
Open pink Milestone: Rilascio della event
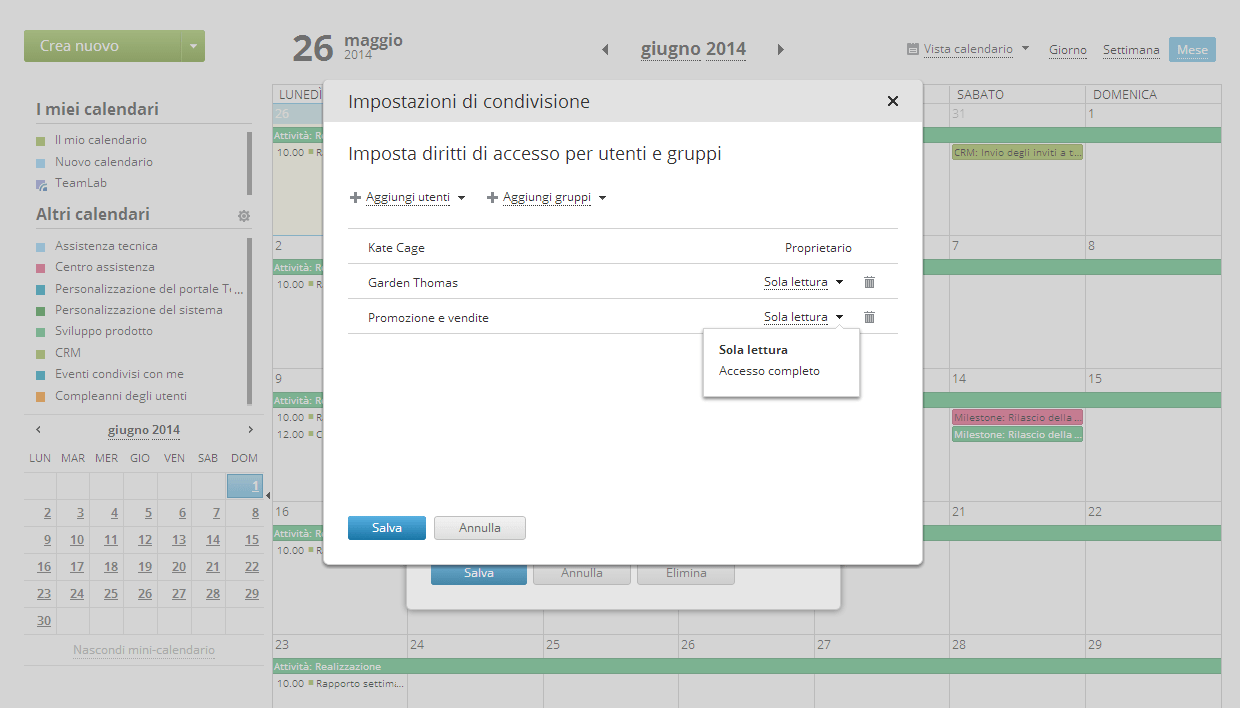(x=1017, y=417)
